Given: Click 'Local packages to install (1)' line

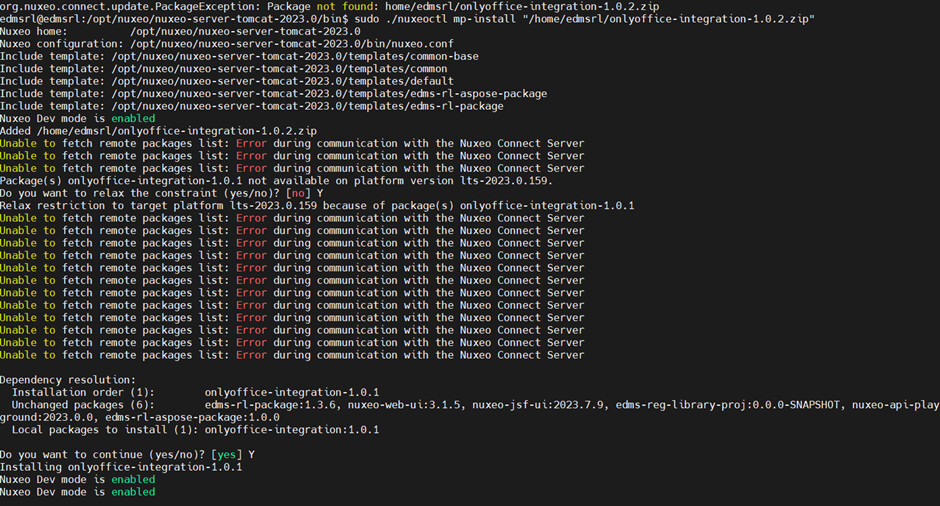Looking at the screenshot, I should click(x=195, y=429).
